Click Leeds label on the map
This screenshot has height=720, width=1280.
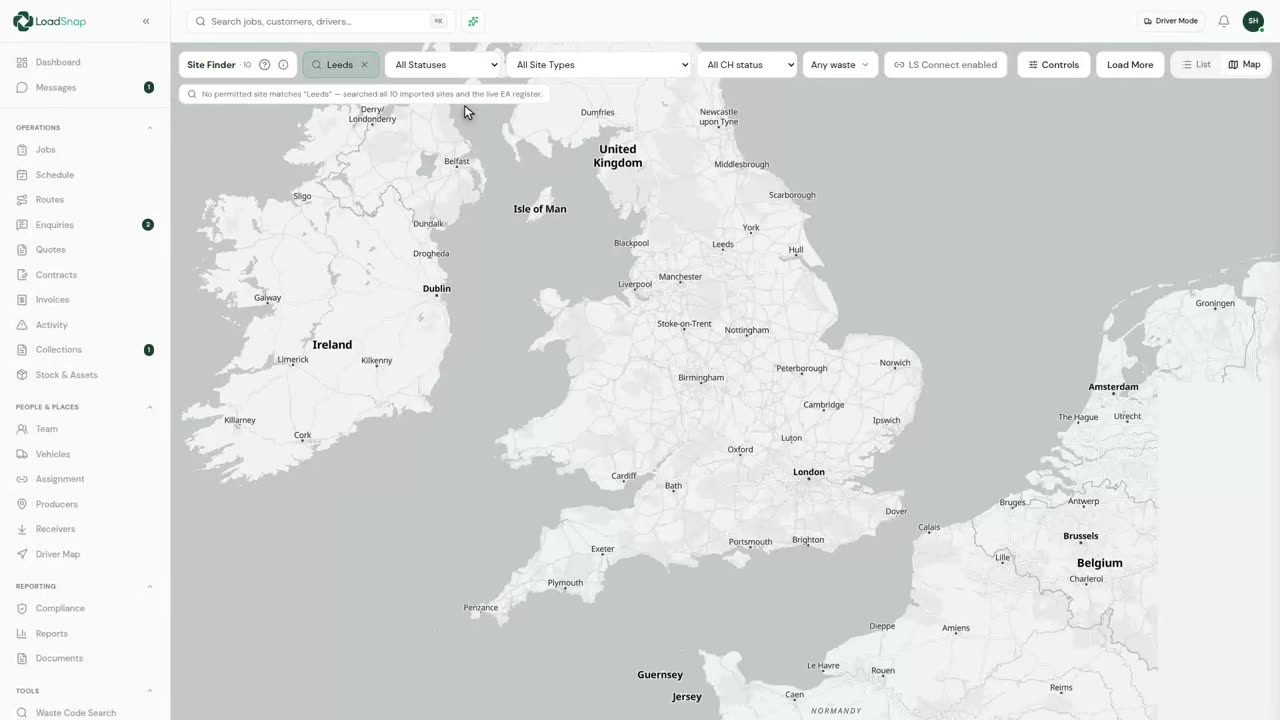point(723,244)
